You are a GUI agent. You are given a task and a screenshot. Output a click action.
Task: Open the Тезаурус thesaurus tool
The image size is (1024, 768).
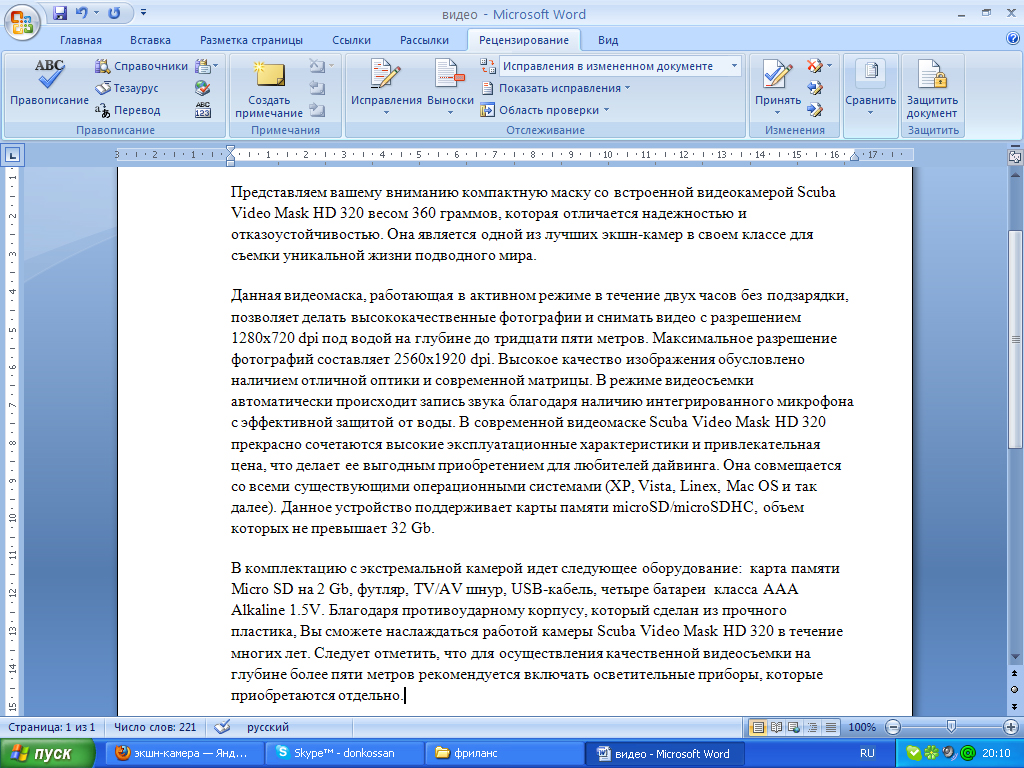[127, 88]
